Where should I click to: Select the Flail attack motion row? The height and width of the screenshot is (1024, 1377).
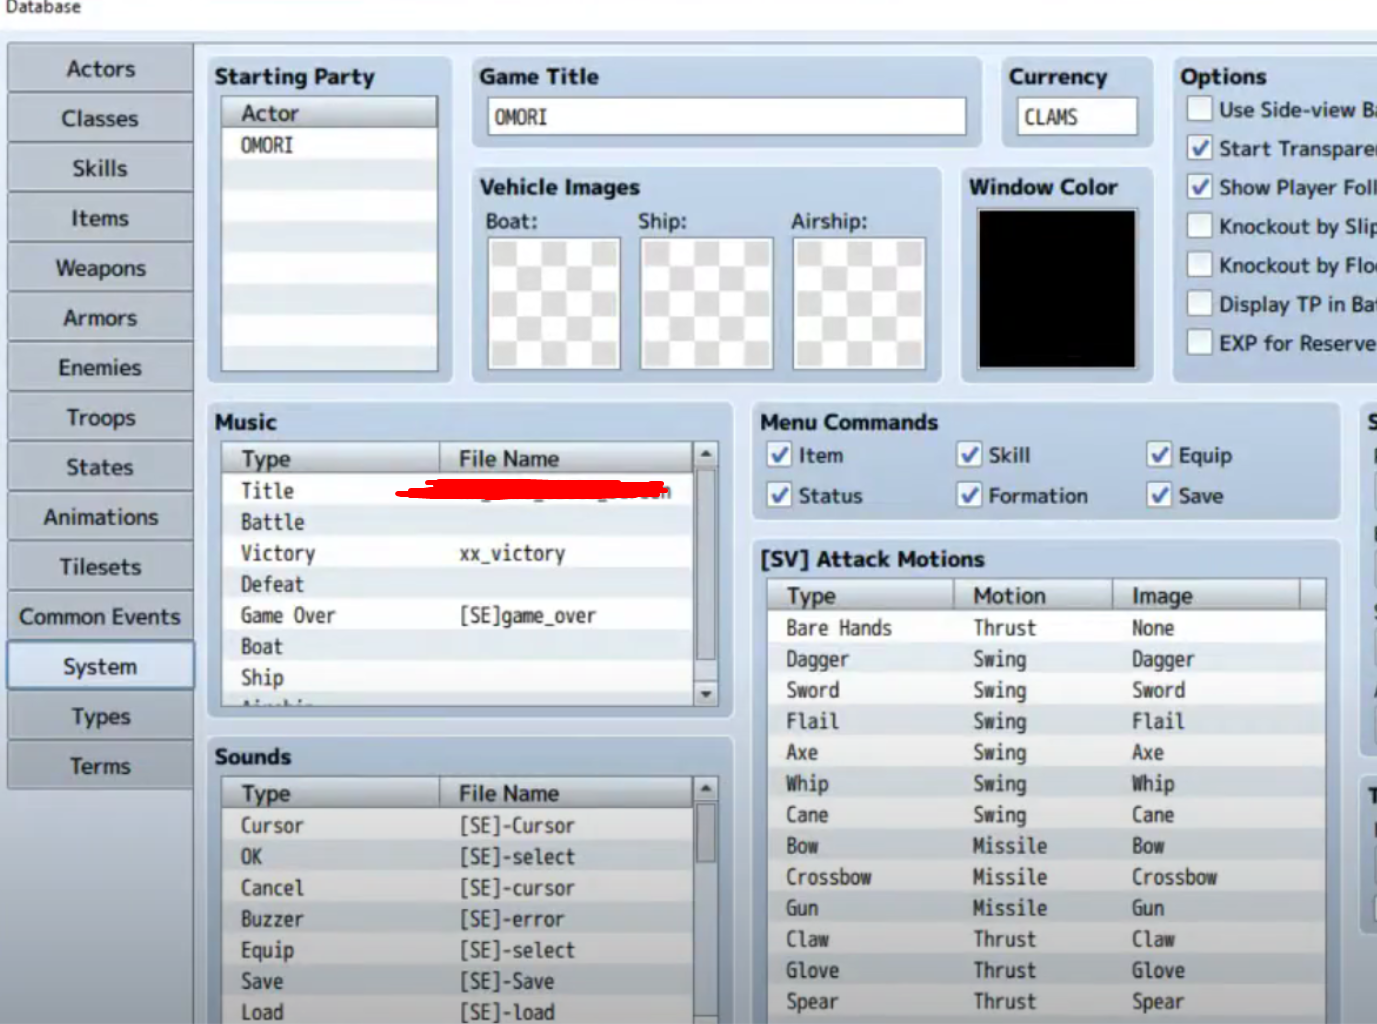(x=1046, y=720)
